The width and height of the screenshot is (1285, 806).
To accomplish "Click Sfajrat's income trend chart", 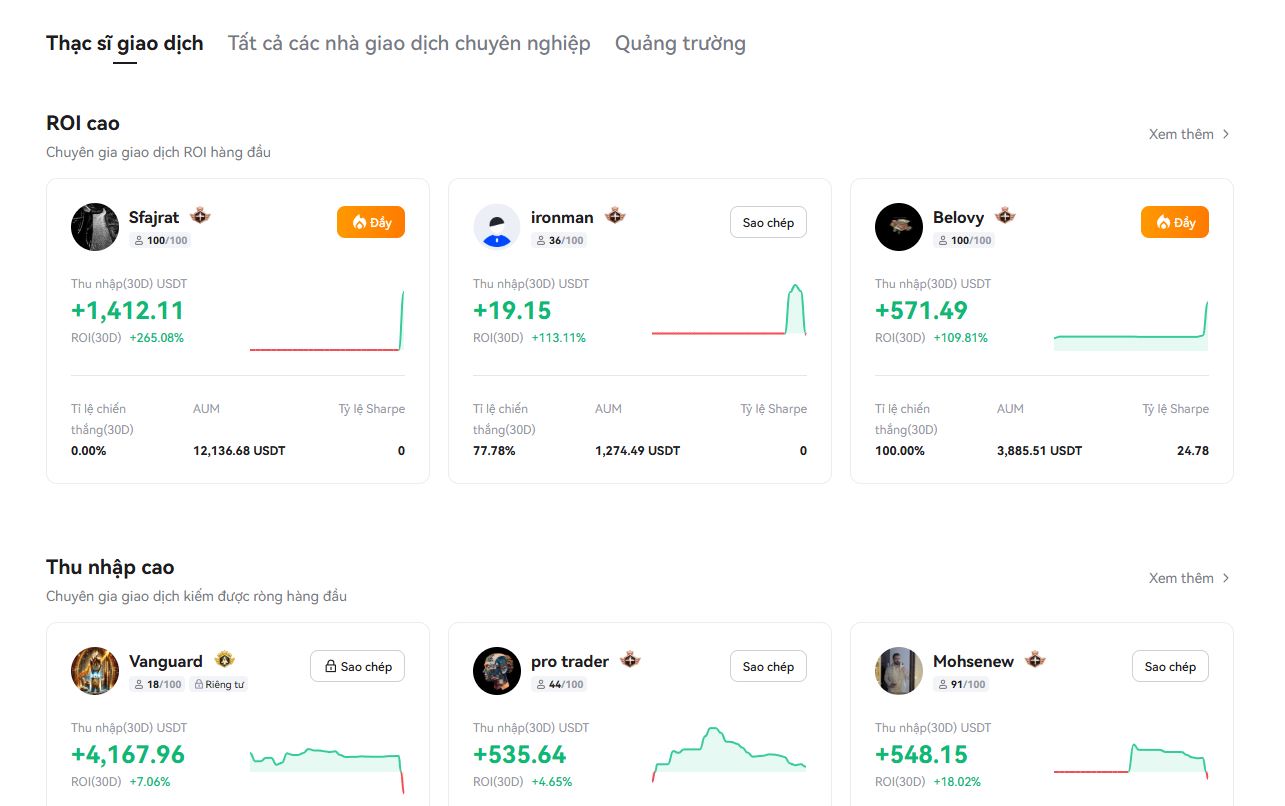I will click(x=327, y=320).
